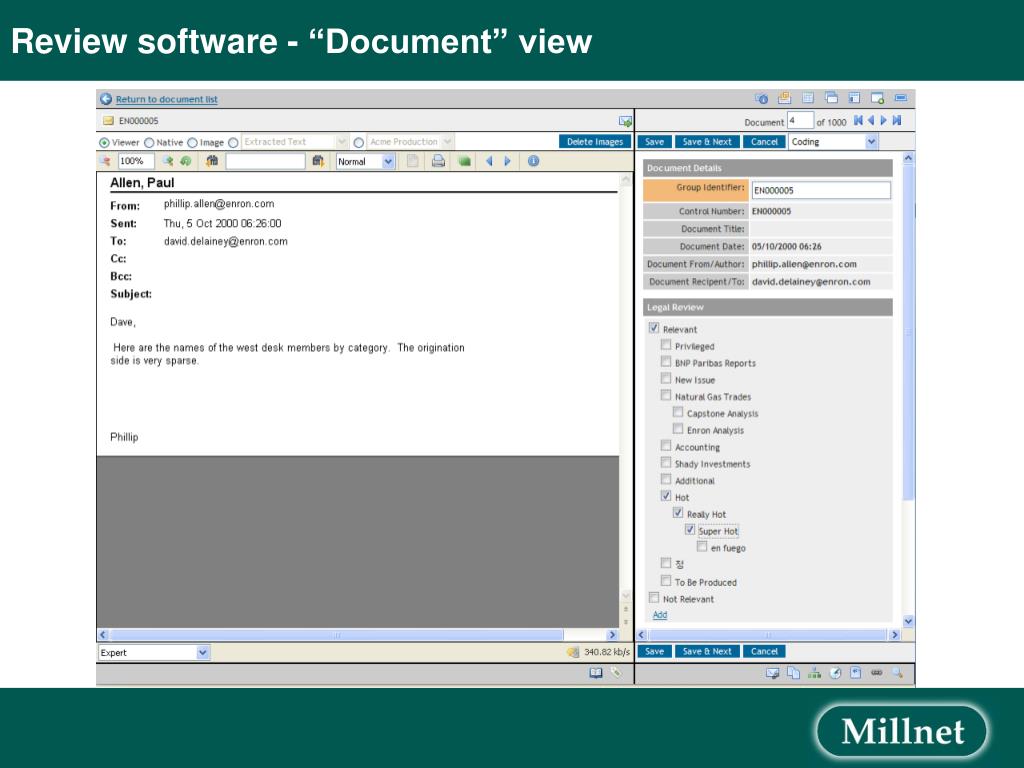Viewport: 1024px width, 768px height.
Task: Select the Native radio button
Action: click(x=149, y=142)
